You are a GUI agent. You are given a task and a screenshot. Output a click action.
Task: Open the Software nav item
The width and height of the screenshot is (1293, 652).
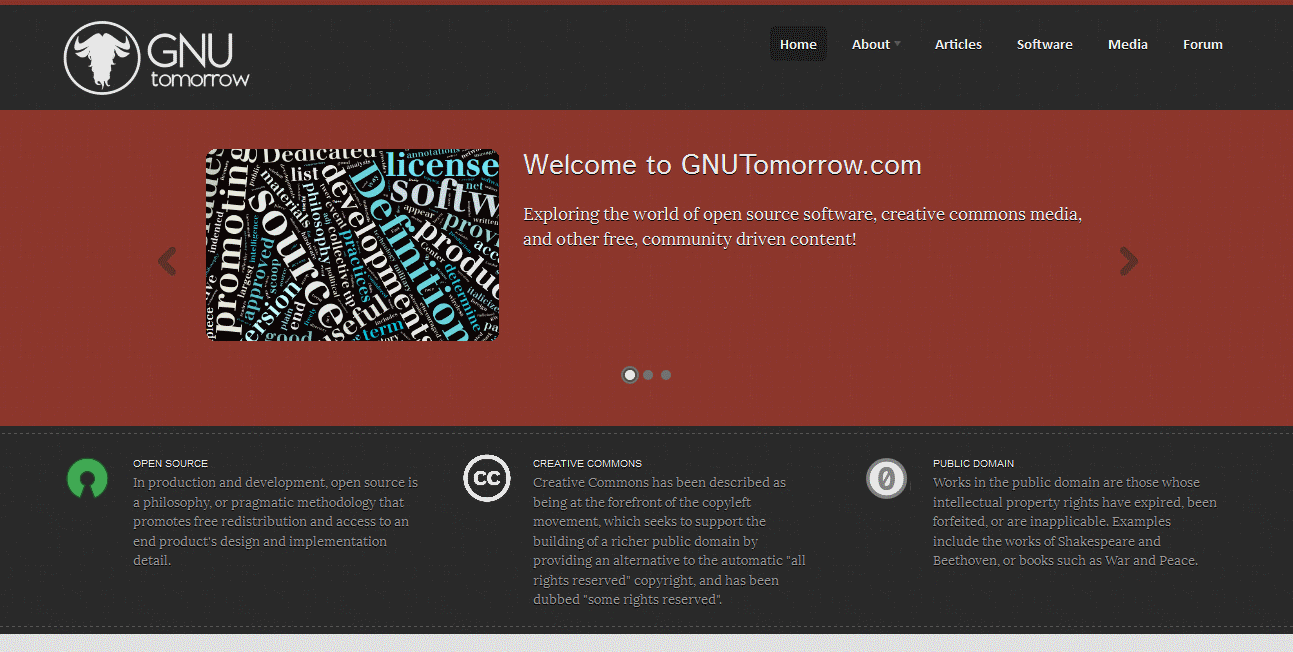(1044, 44)
